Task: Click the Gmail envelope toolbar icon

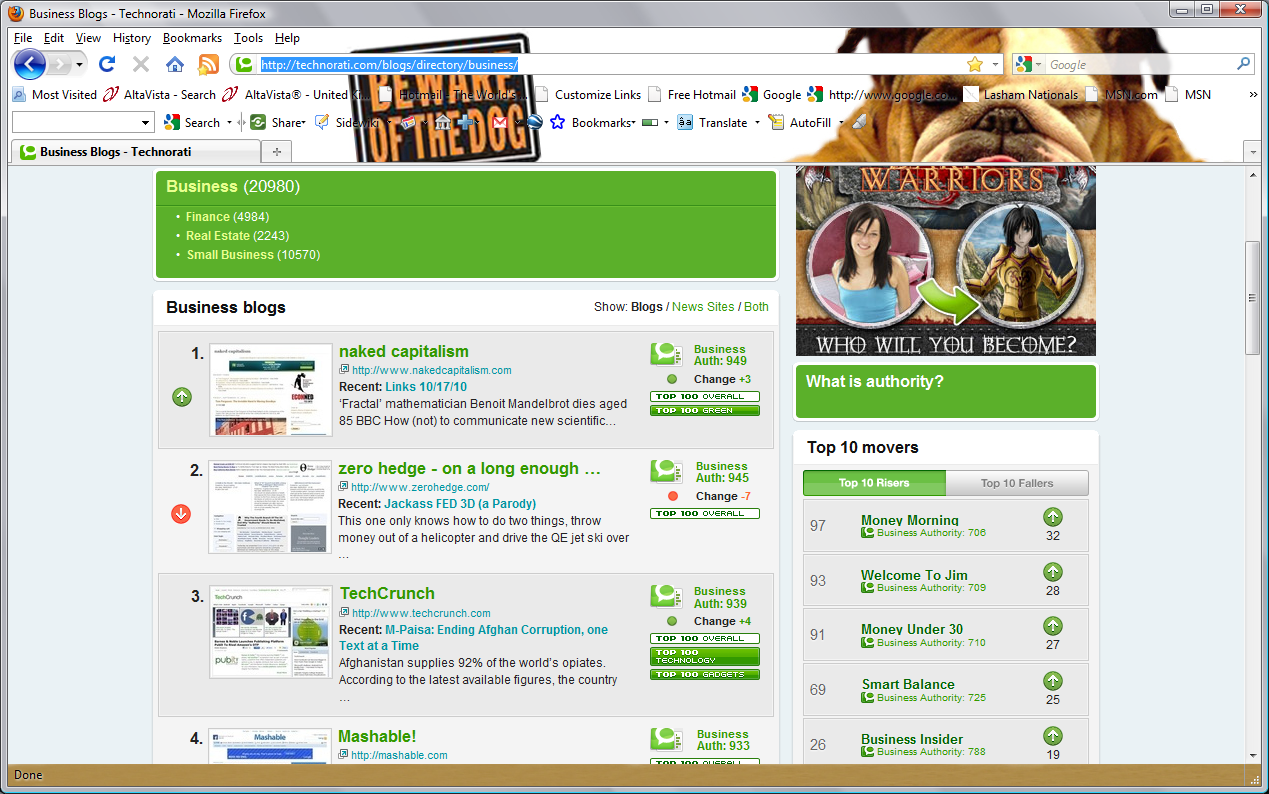Action: point(500,122)
